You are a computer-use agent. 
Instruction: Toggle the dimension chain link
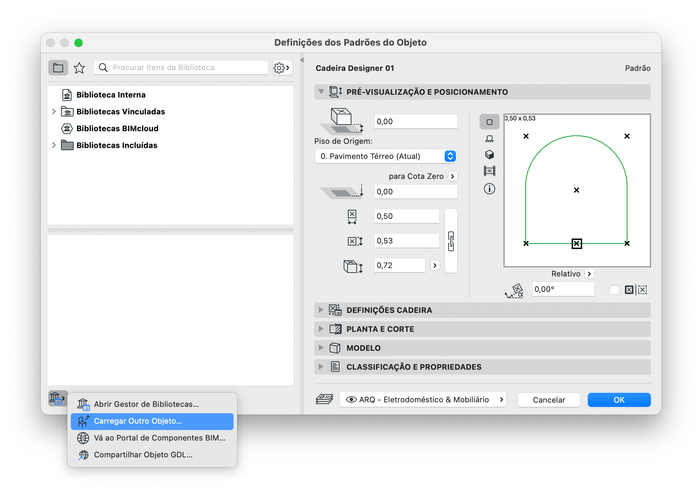coord(451,241)
